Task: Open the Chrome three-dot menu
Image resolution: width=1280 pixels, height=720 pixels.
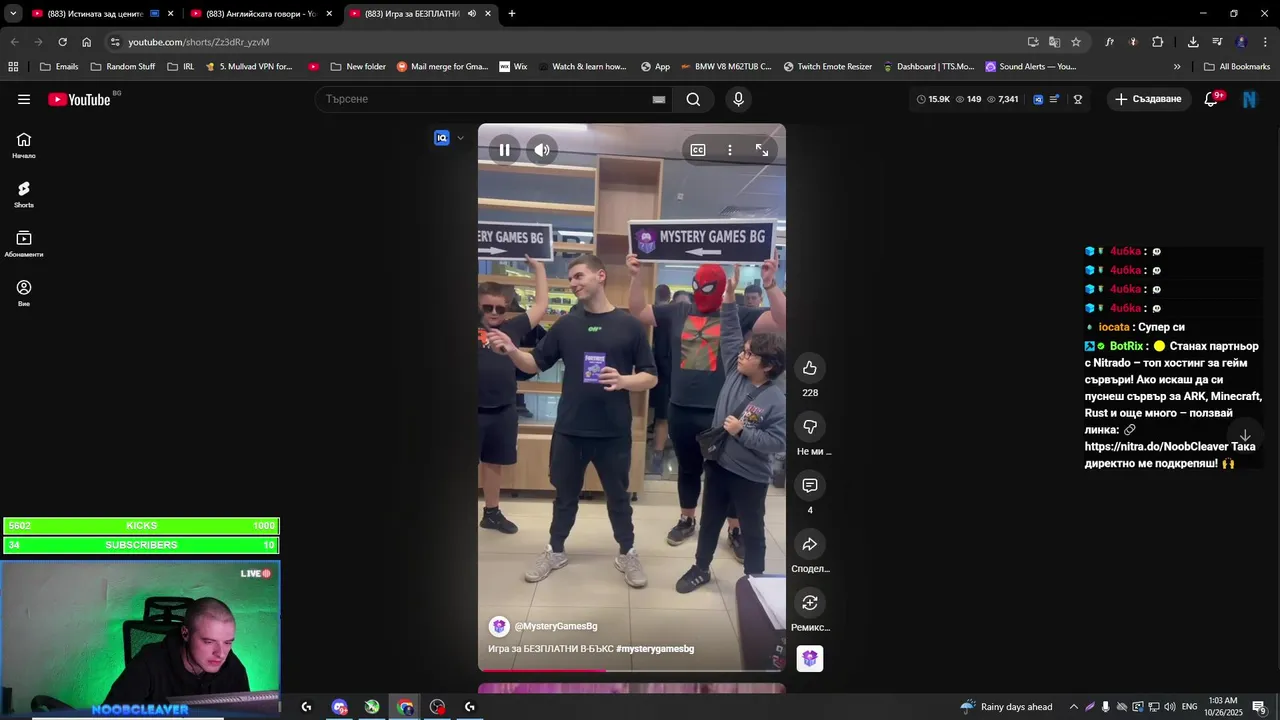Action: [x=1266, y=42]
